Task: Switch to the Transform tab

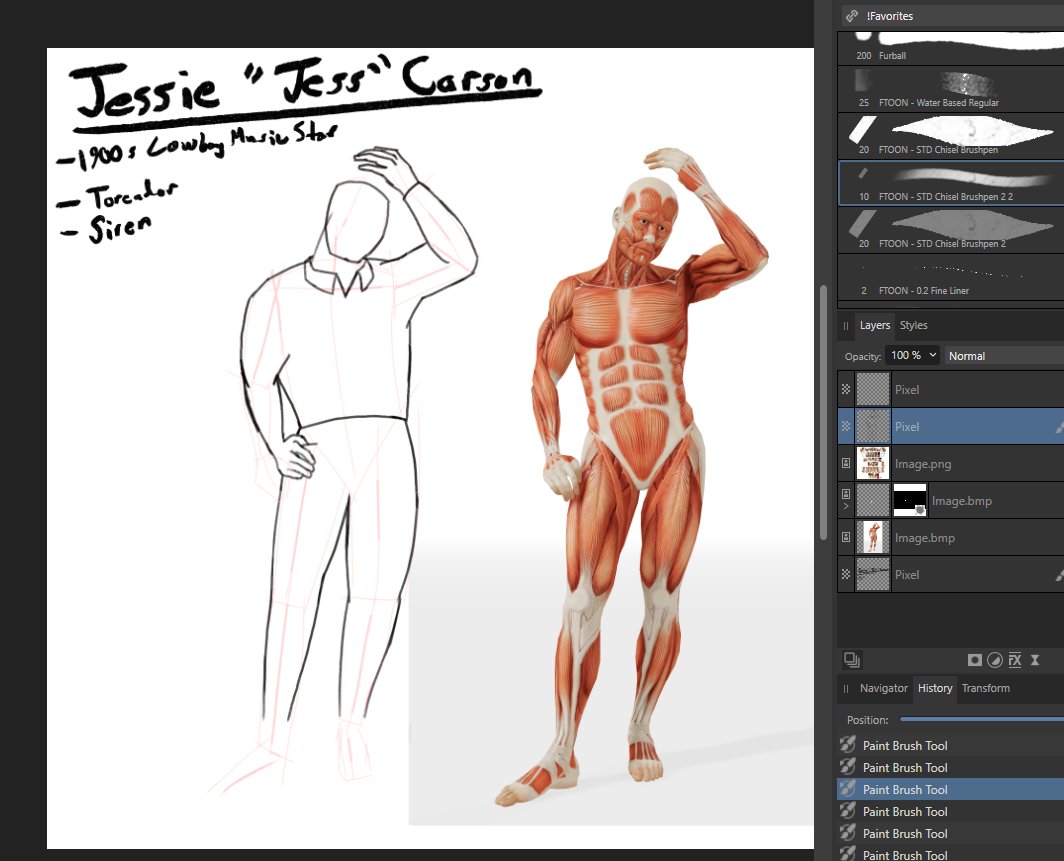Action: [985, 688]
